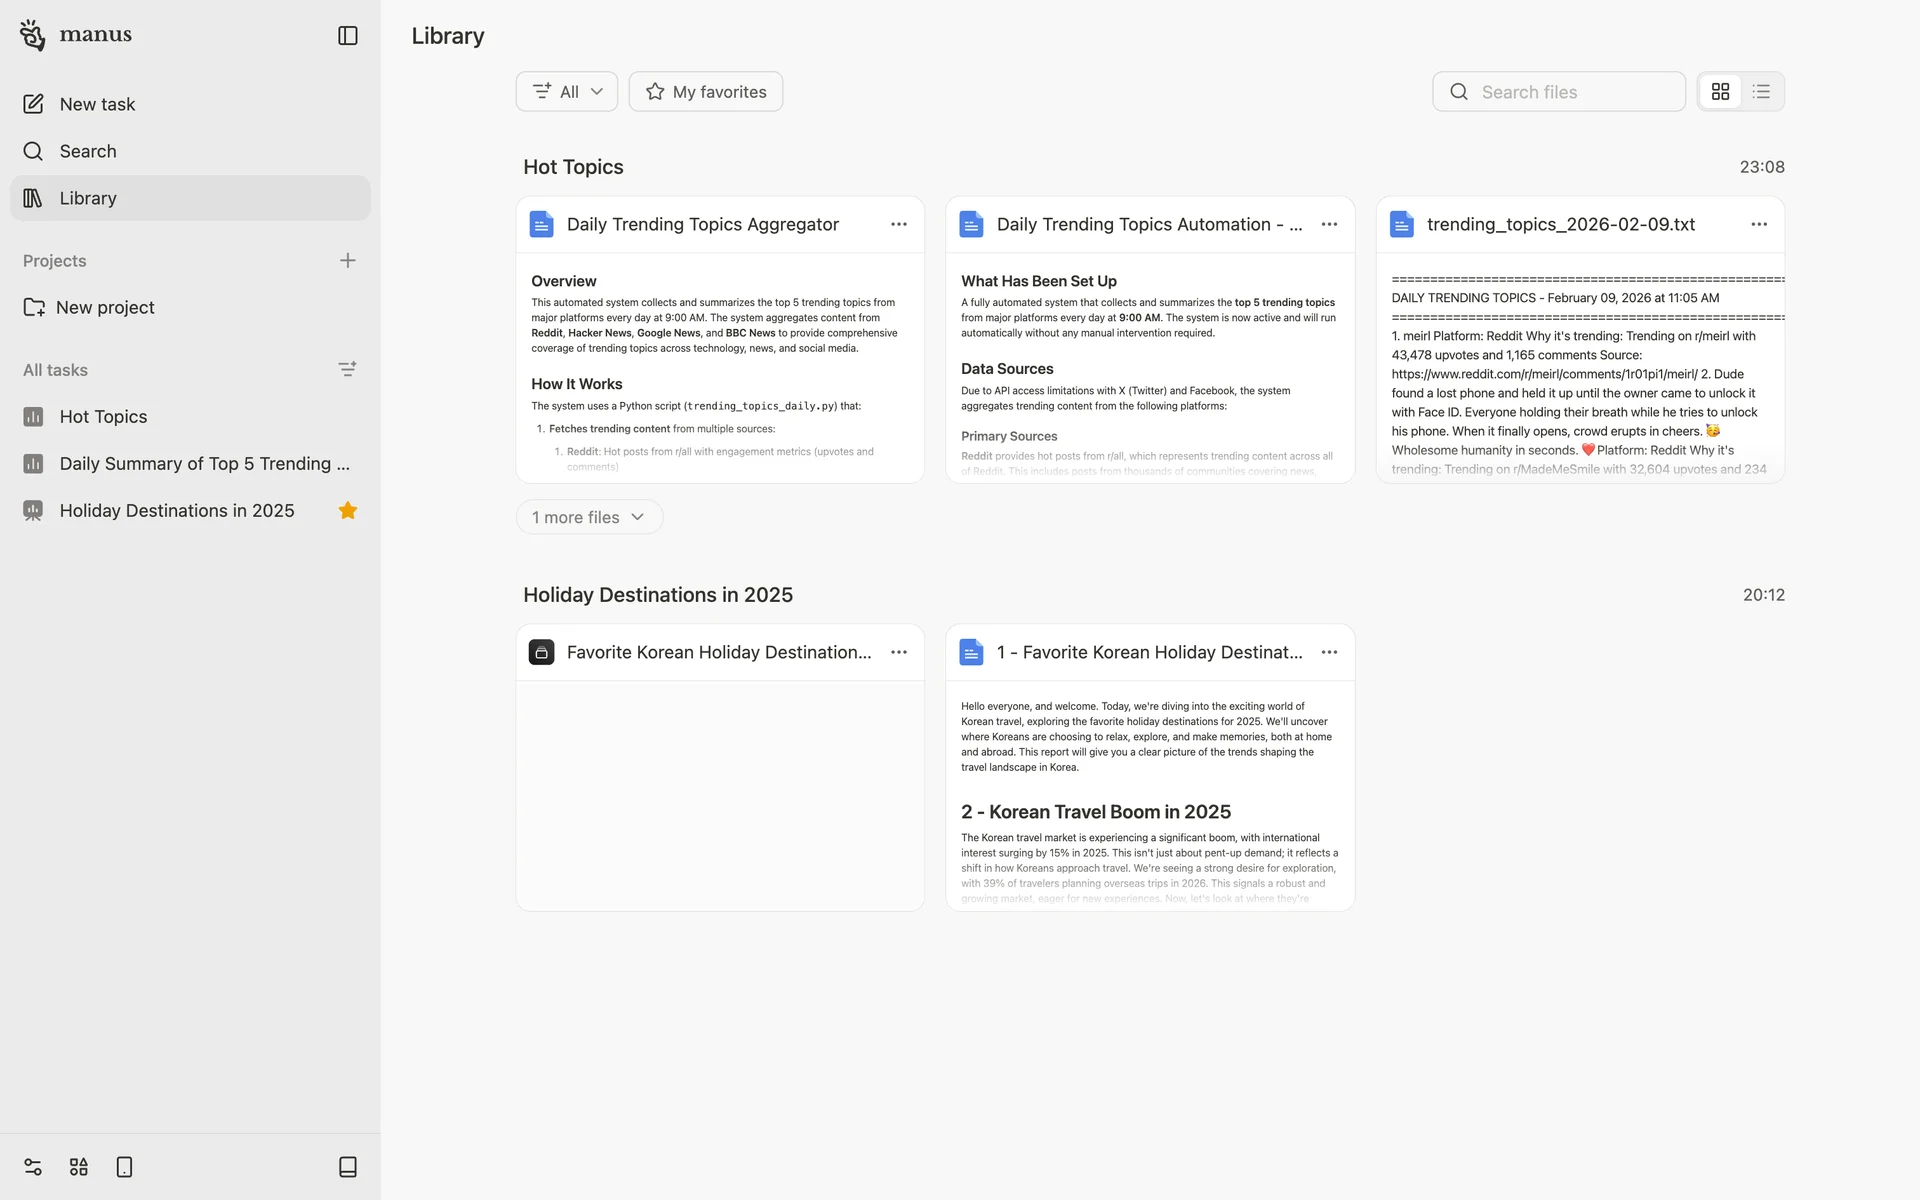
Task: Open the All filter dropdown
Action: pyautogui.click(x=567, y=92)
